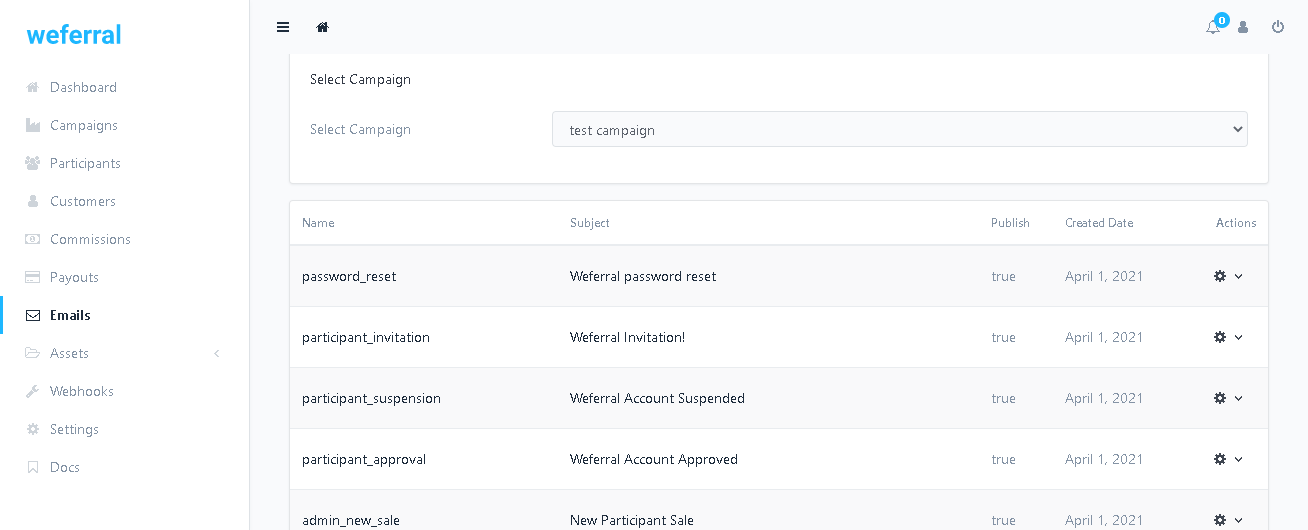This screenshot has width=1308, height=530.
Task: Click the user profile icon
Action: tap(1243, 27)
